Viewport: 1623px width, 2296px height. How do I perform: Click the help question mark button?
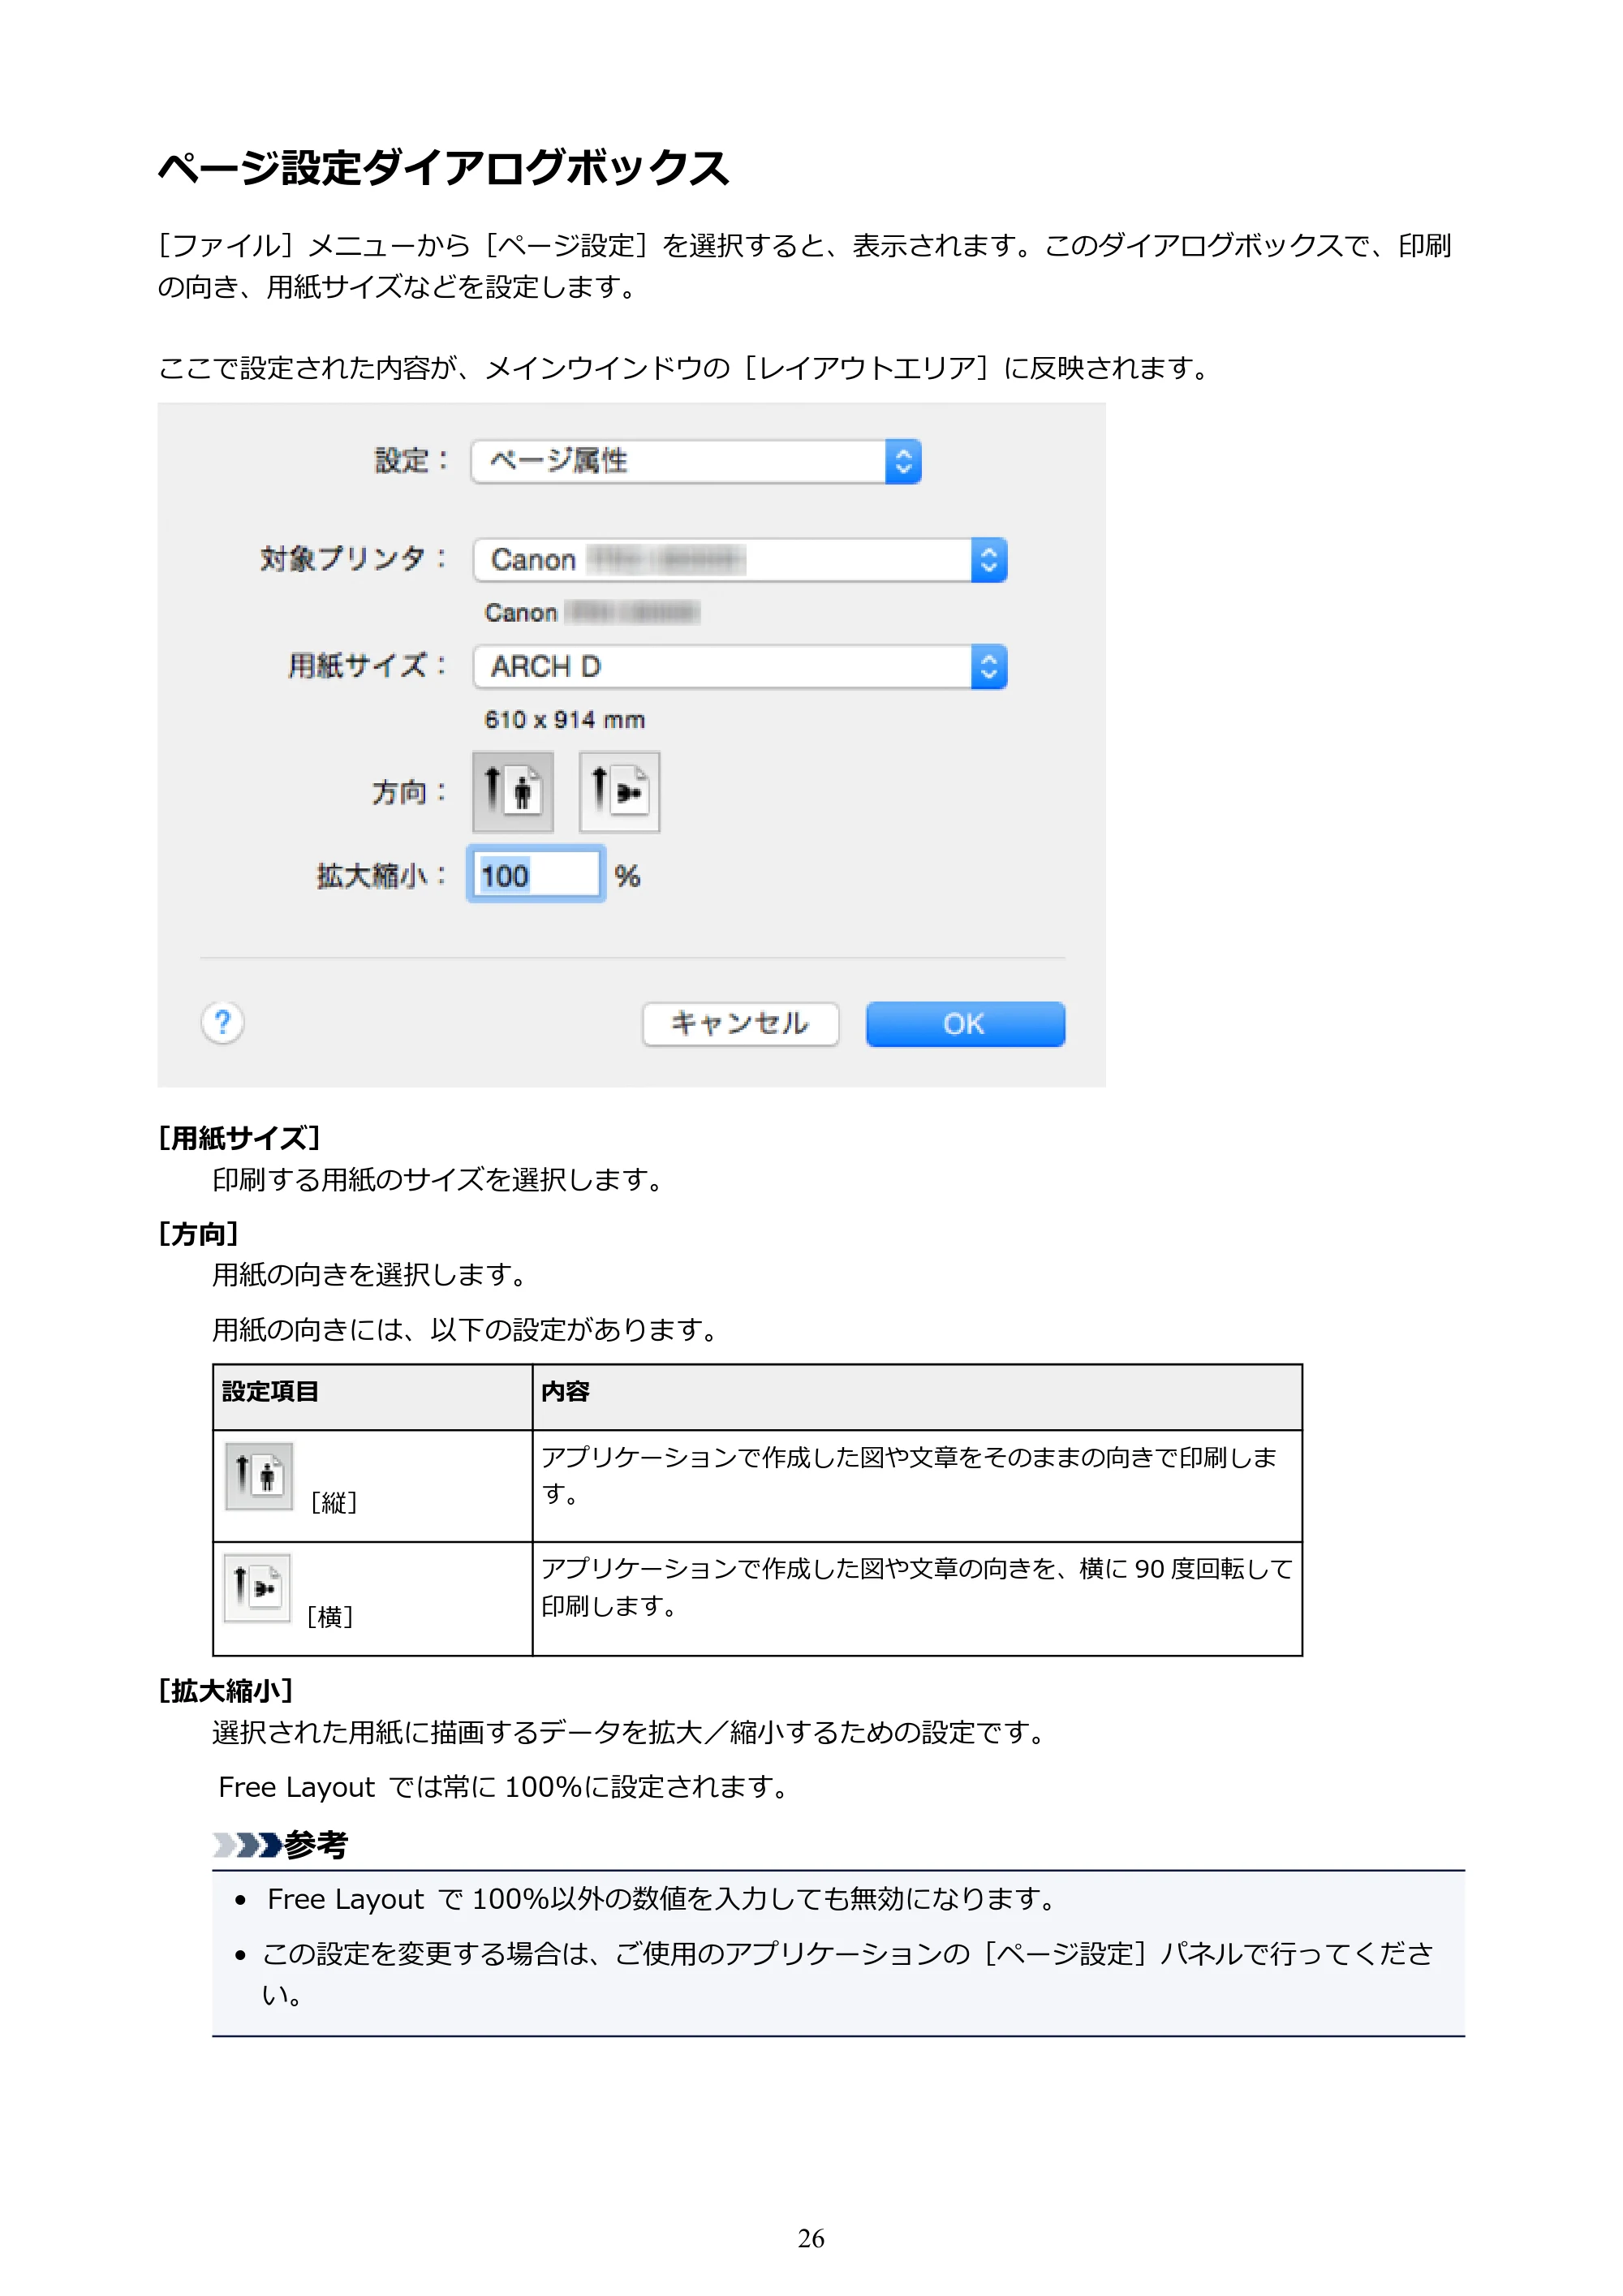tap(223, 1022)
